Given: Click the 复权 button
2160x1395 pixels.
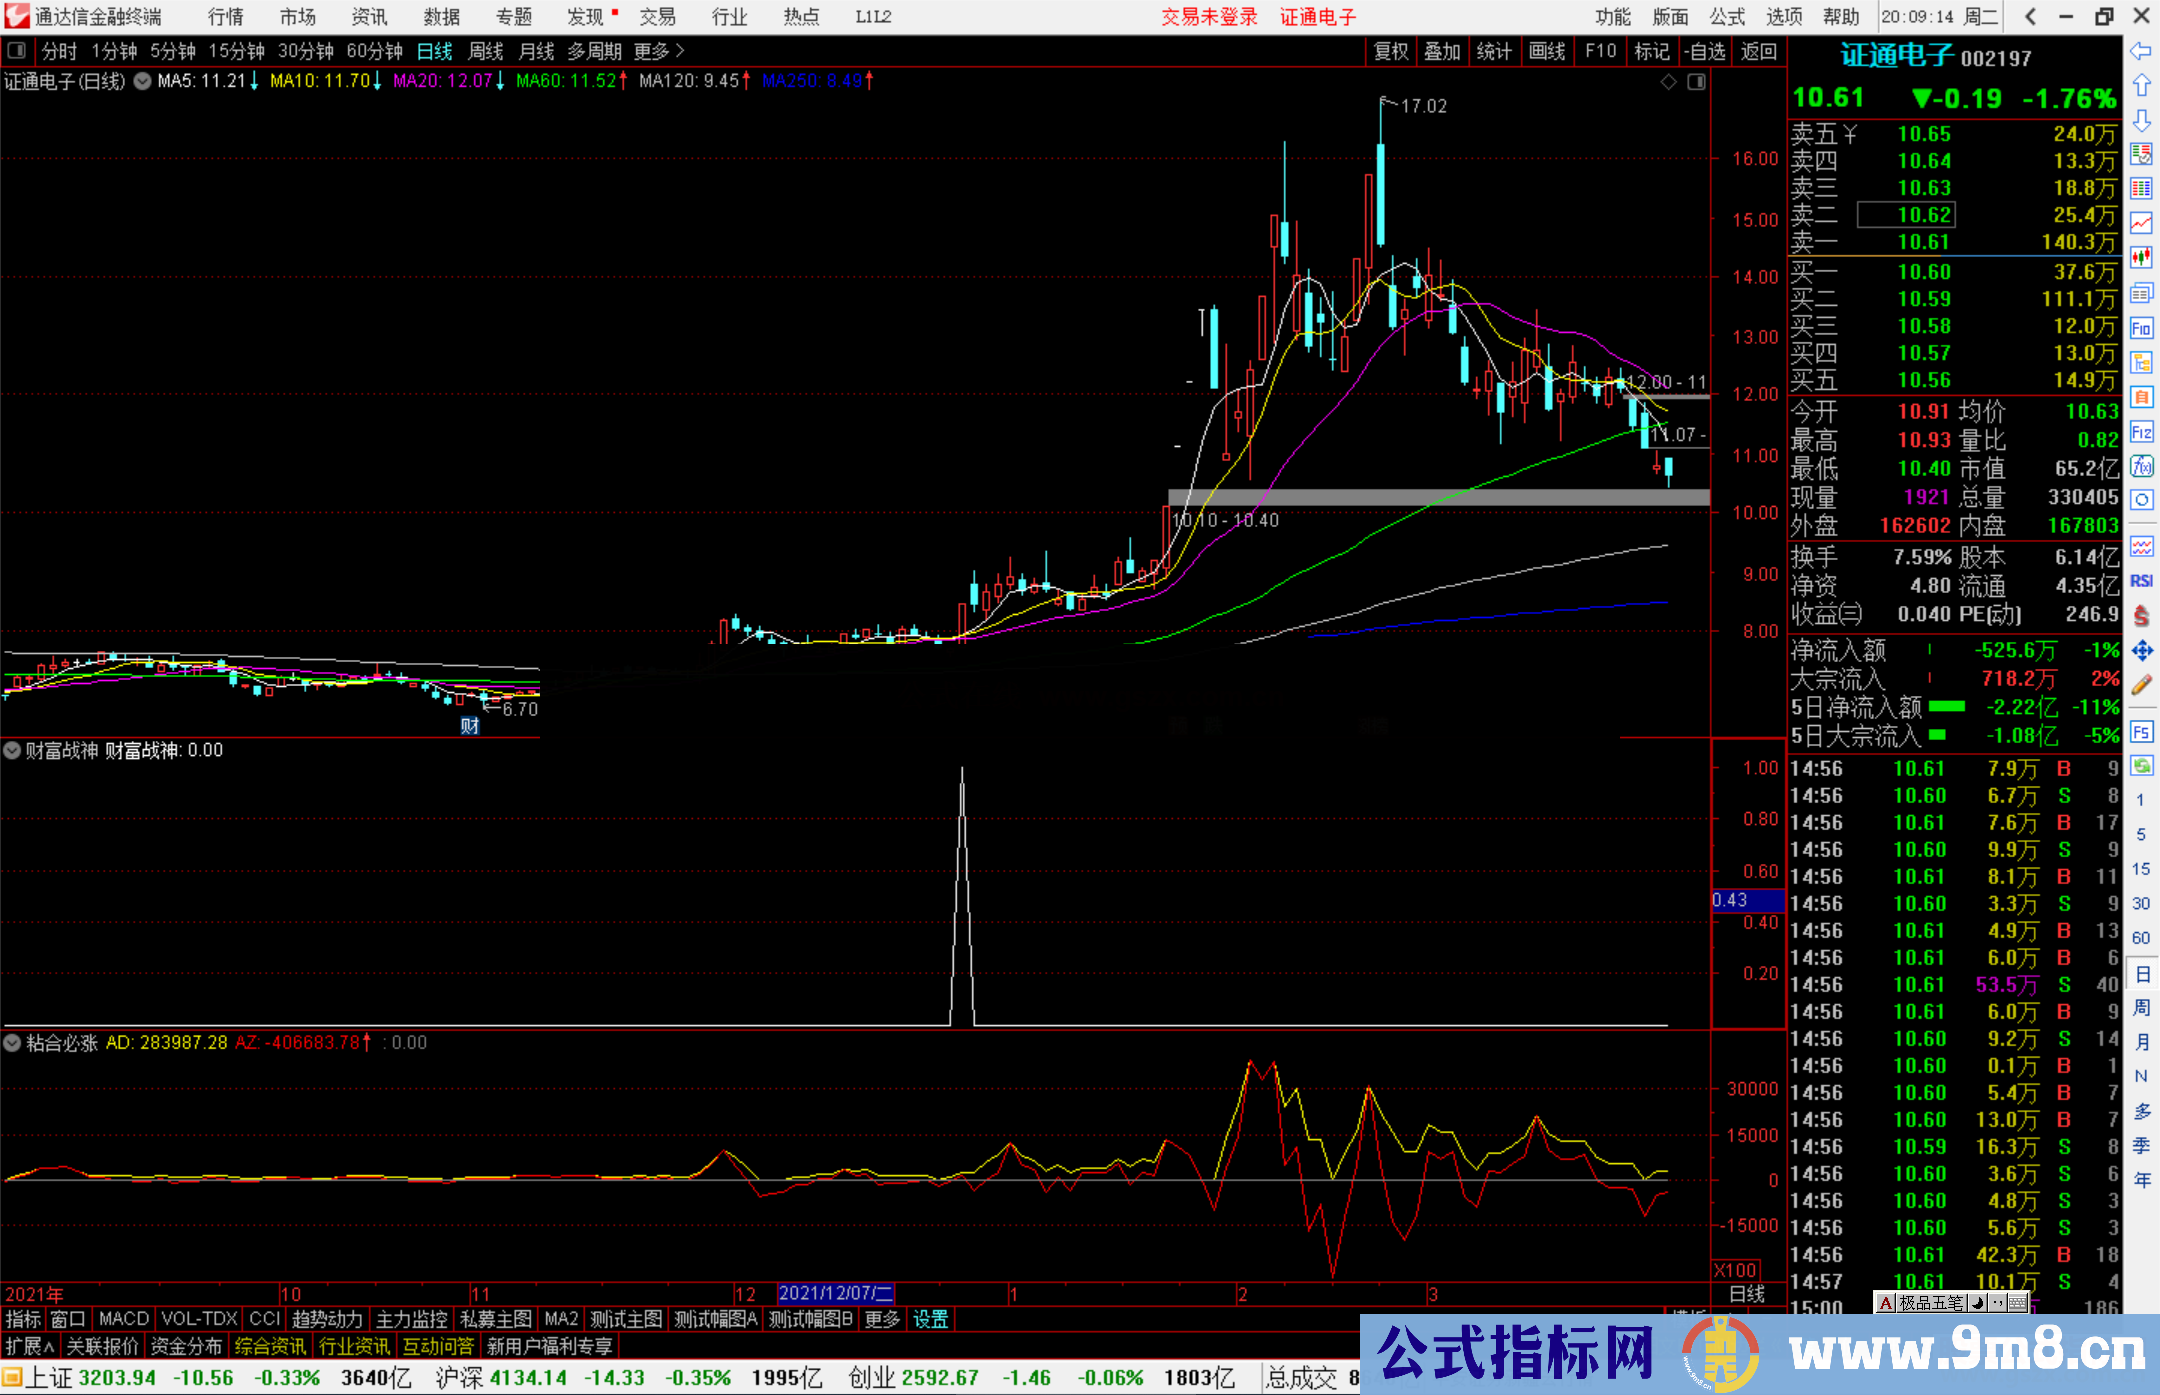Looking at the screenshot, I should (1391, 51).
